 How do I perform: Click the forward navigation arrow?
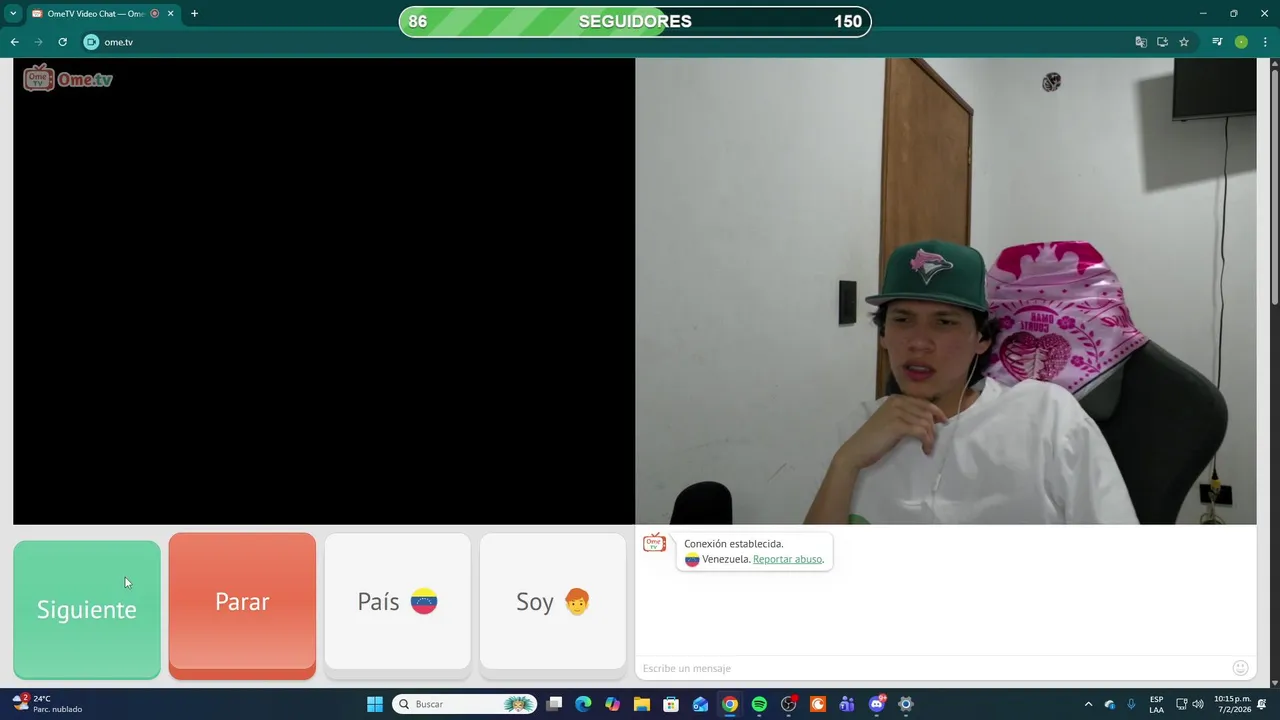pyautogui.click(x=39, y=42)
